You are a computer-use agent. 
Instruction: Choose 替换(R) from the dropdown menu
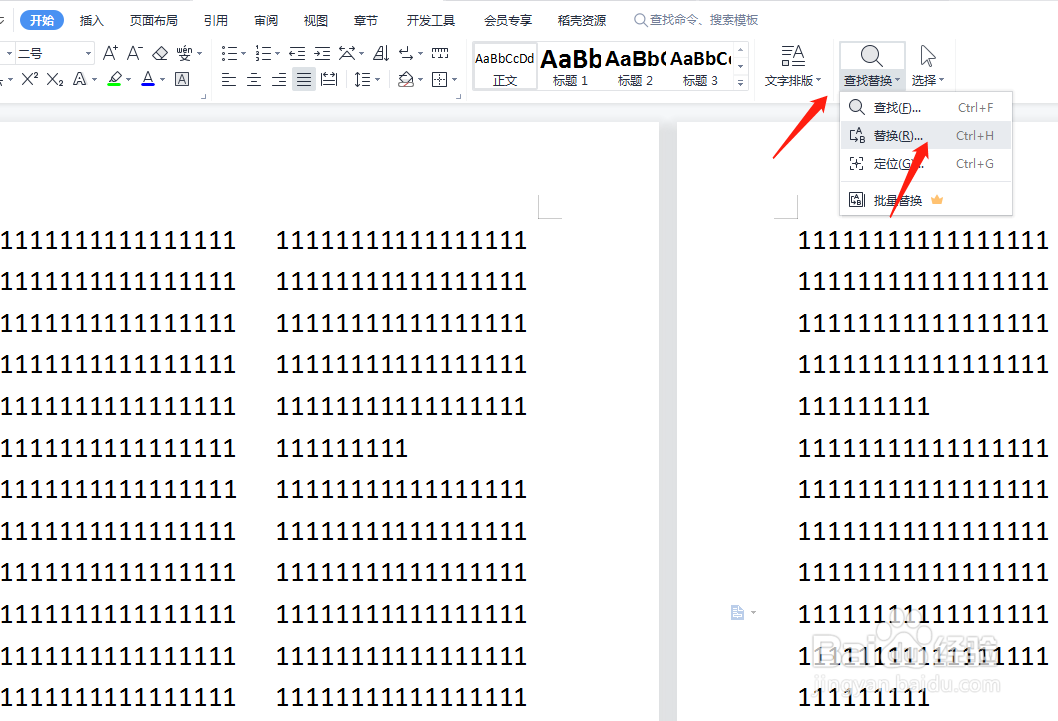pyautogui.click(x=926, y=136)
